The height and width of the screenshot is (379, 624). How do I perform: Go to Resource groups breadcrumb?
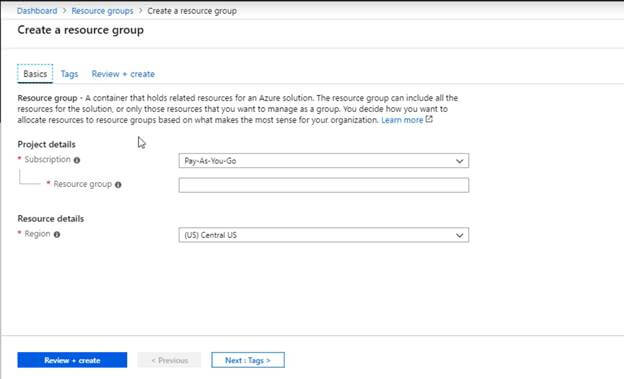102,11
